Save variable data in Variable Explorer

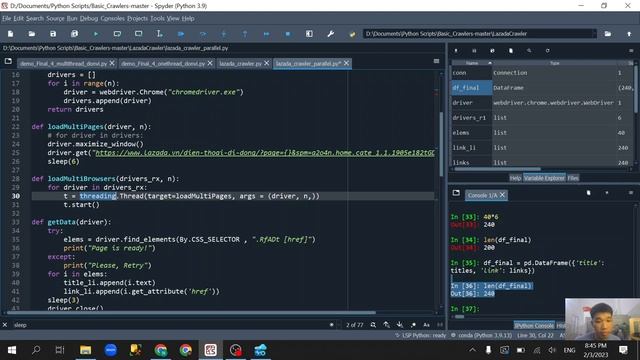tap(474, 51)
